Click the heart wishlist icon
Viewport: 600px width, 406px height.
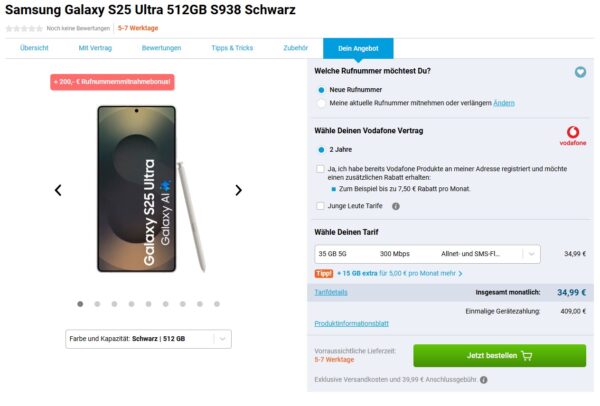click(580, 72)
